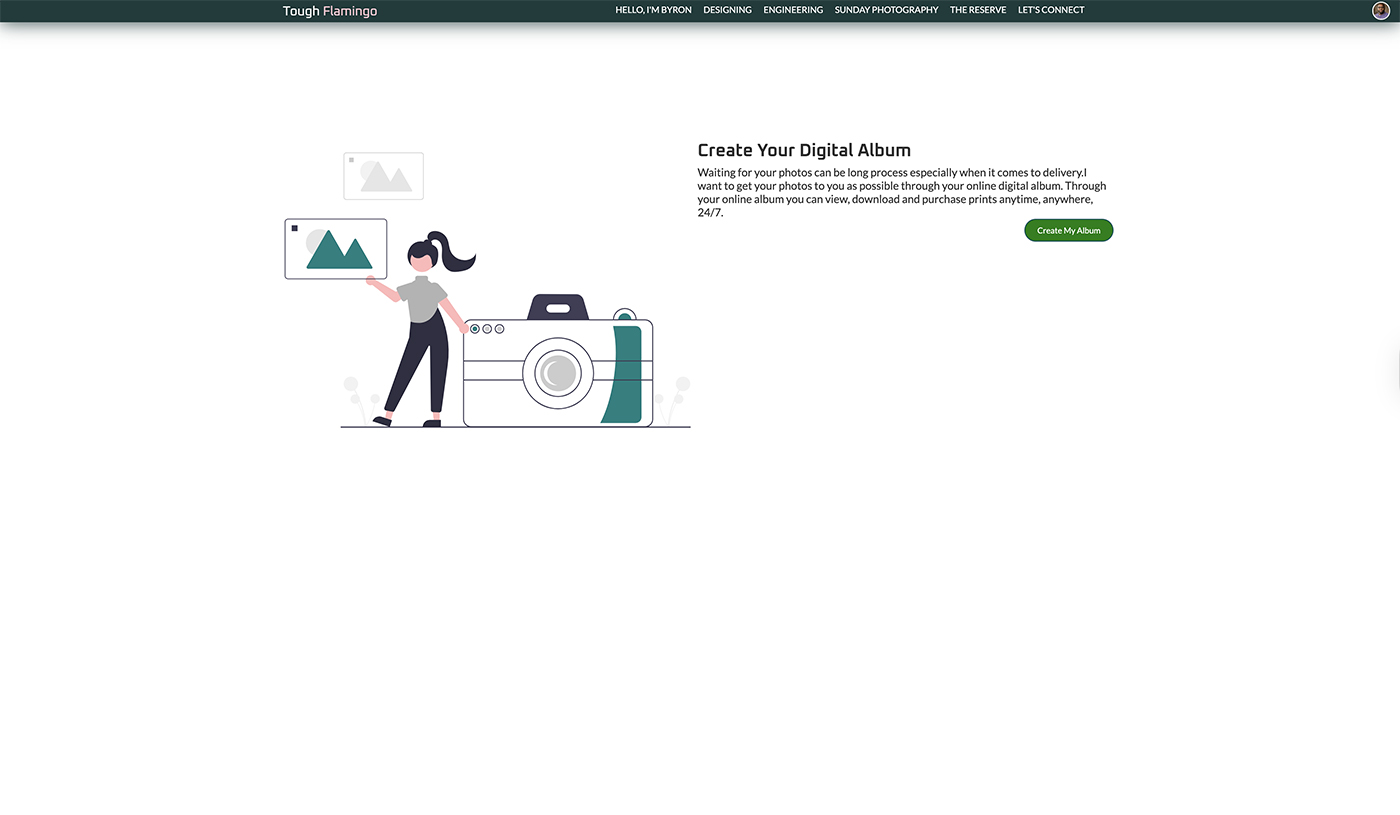Click the teal mountain picture card
The height and width of the screenshot is (815, 1400).
tap(336, 249)
